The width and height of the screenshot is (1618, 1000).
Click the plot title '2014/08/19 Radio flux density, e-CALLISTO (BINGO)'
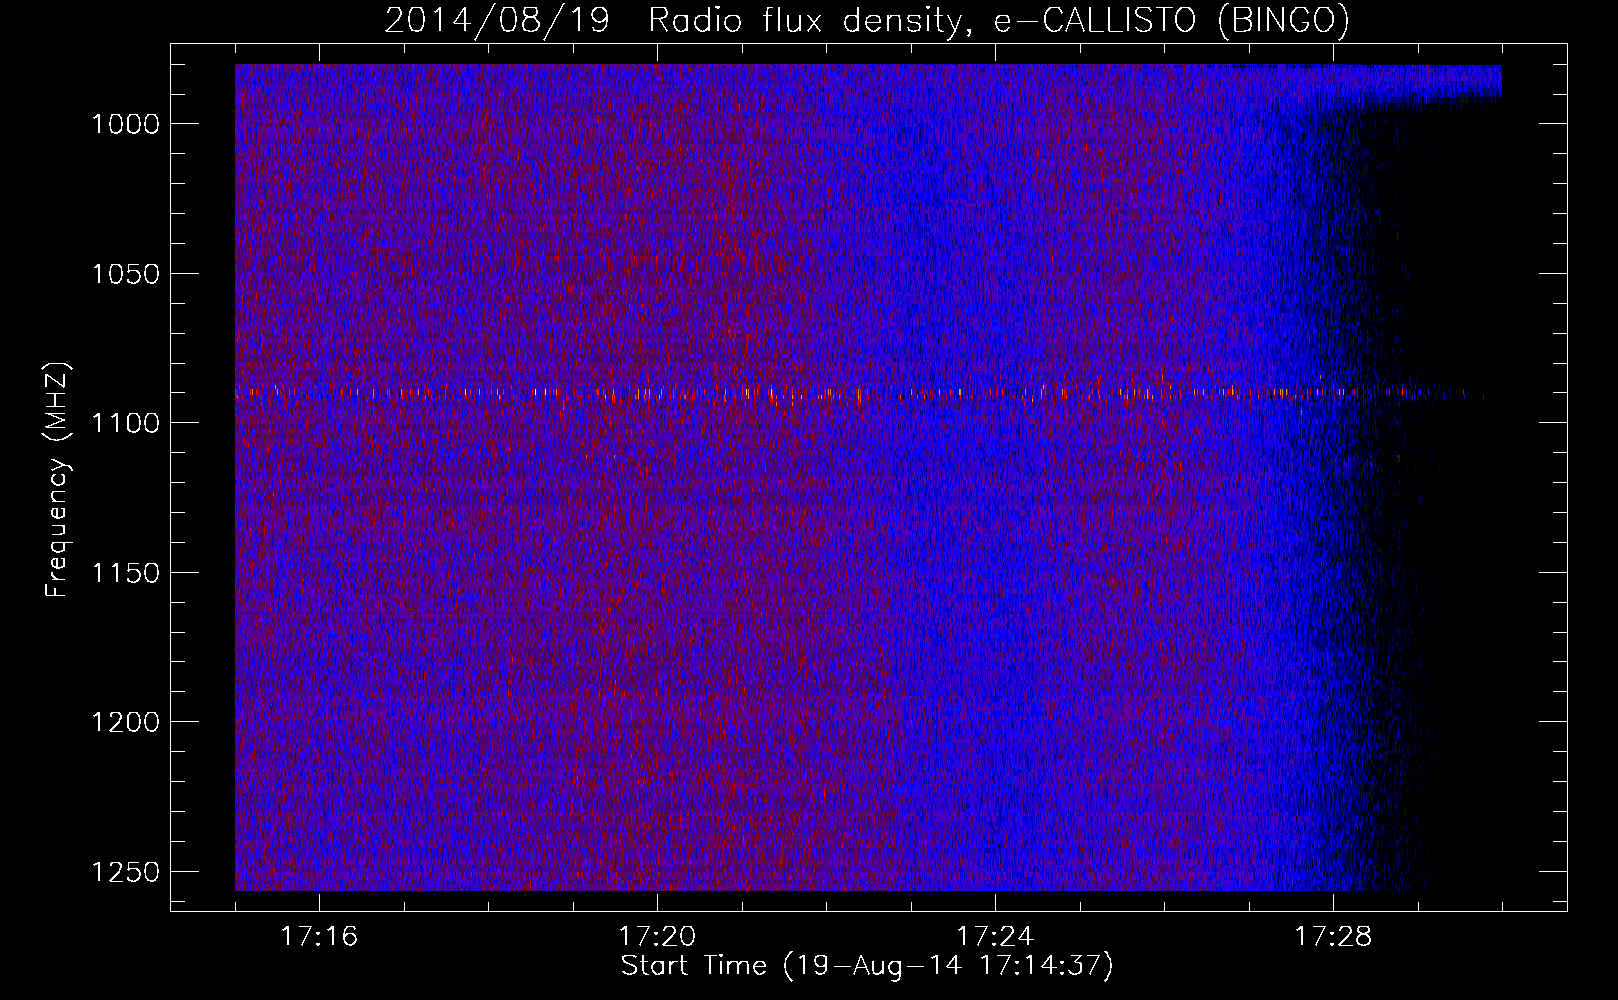coord(867,20)
